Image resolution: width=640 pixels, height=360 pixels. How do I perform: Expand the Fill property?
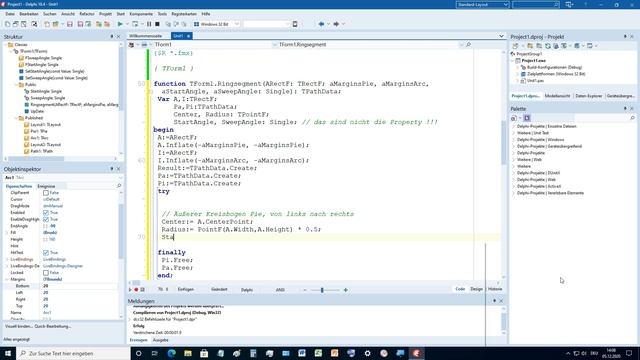[7, 233]
